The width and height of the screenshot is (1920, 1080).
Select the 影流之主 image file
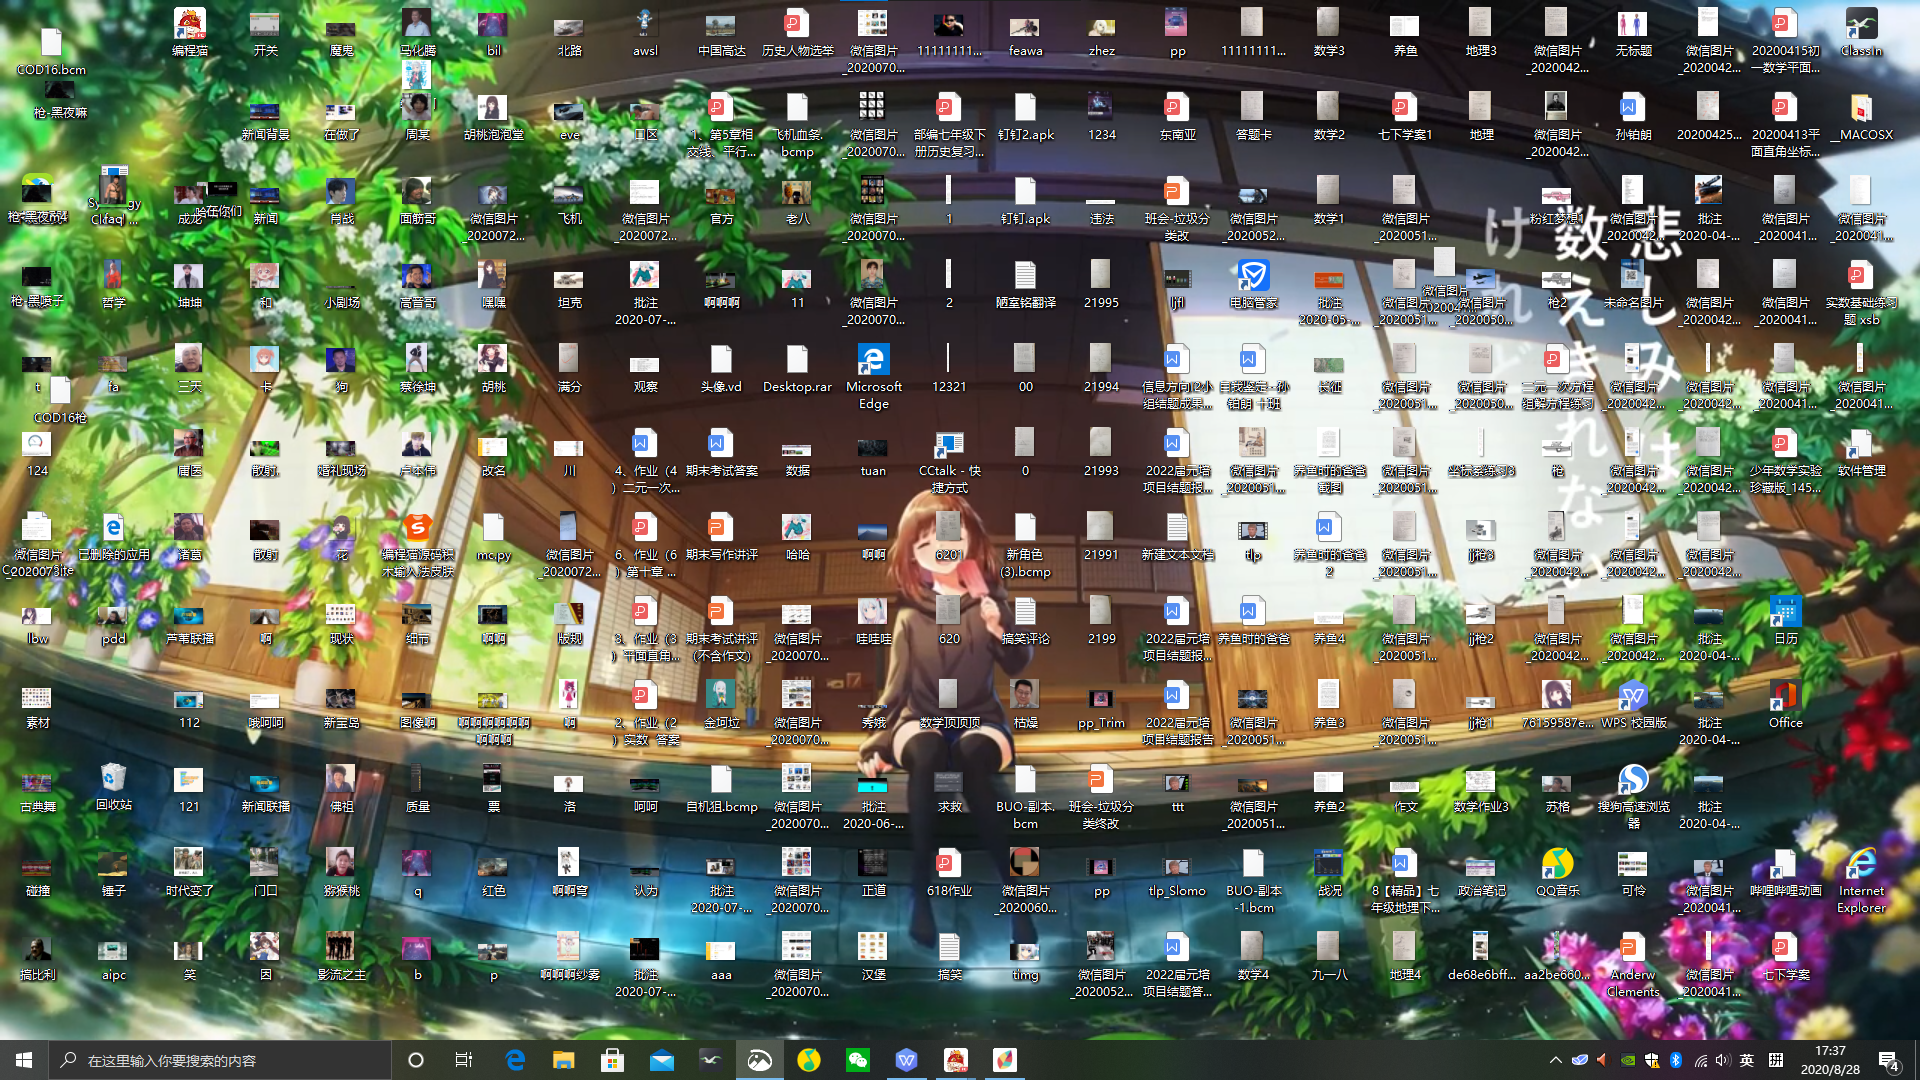[x=341, y=956]
